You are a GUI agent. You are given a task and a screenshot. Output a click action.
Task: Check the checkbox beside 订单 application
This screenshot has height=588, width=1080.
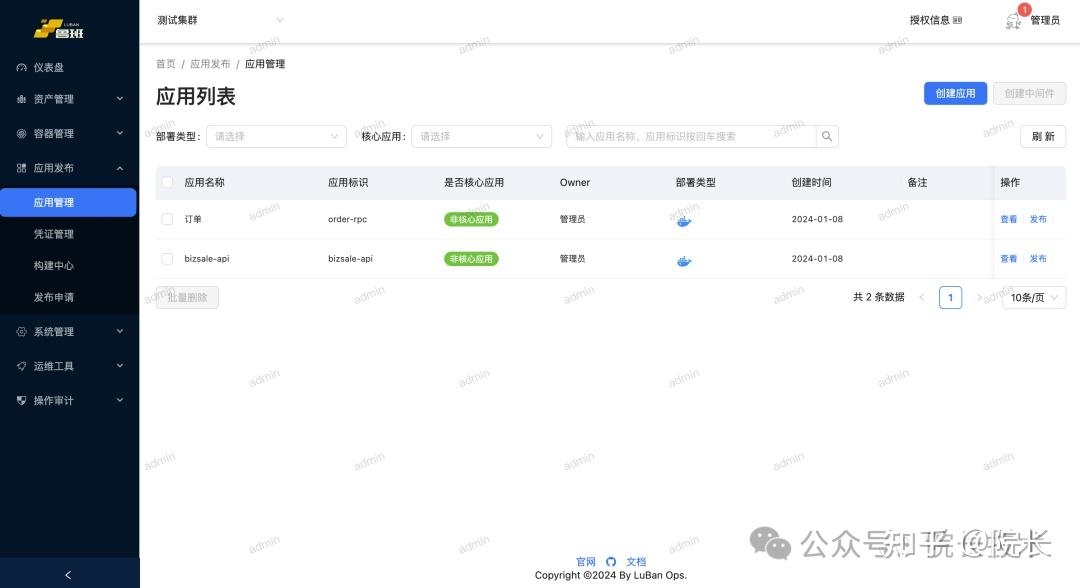(x=167, y=219)
